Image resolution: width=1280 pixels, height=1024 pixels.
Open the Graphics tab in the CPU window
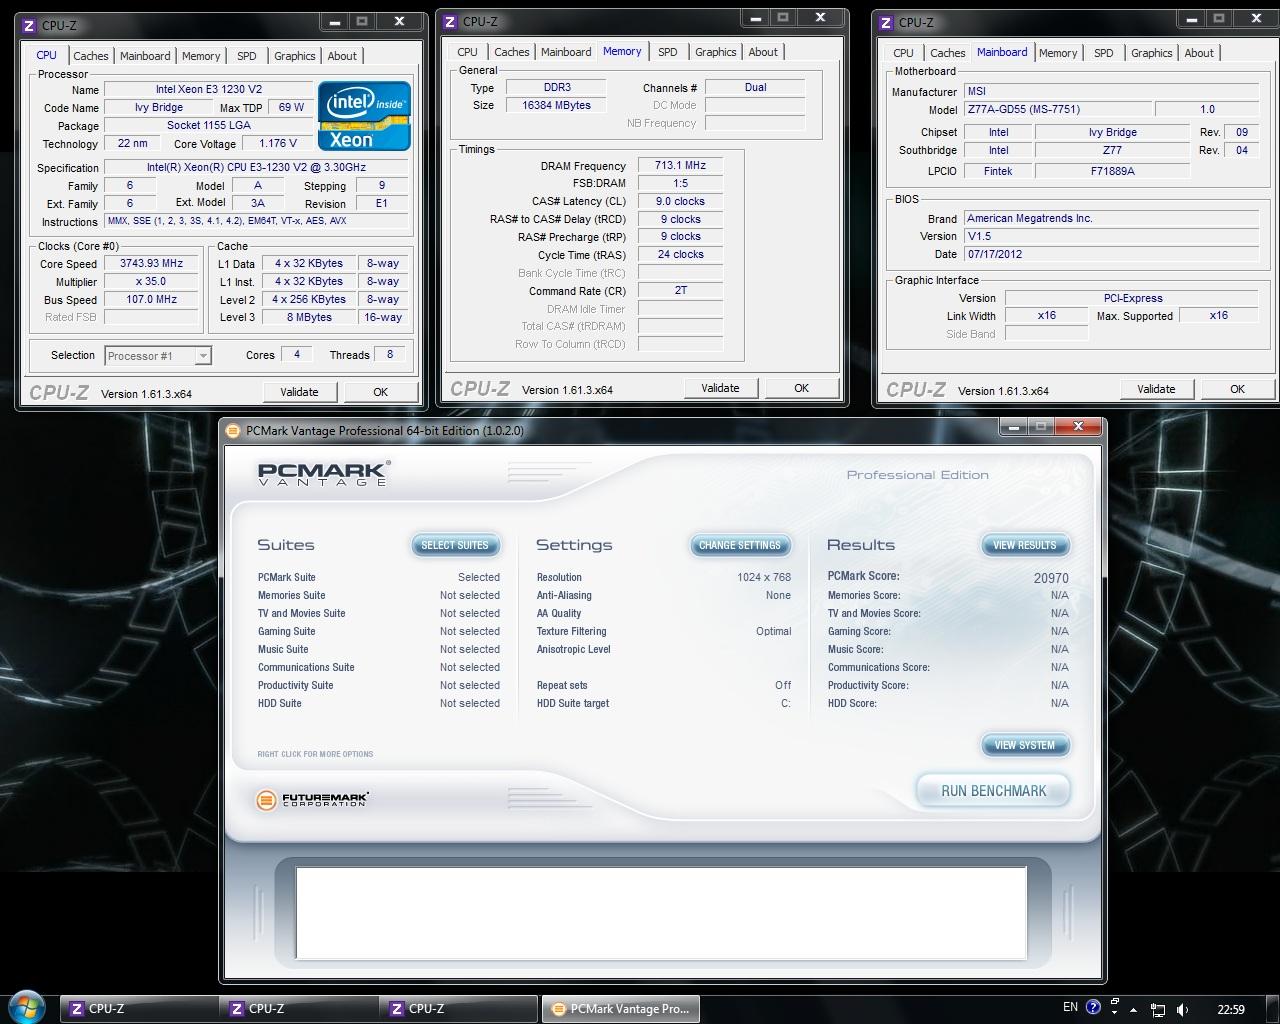294,56
